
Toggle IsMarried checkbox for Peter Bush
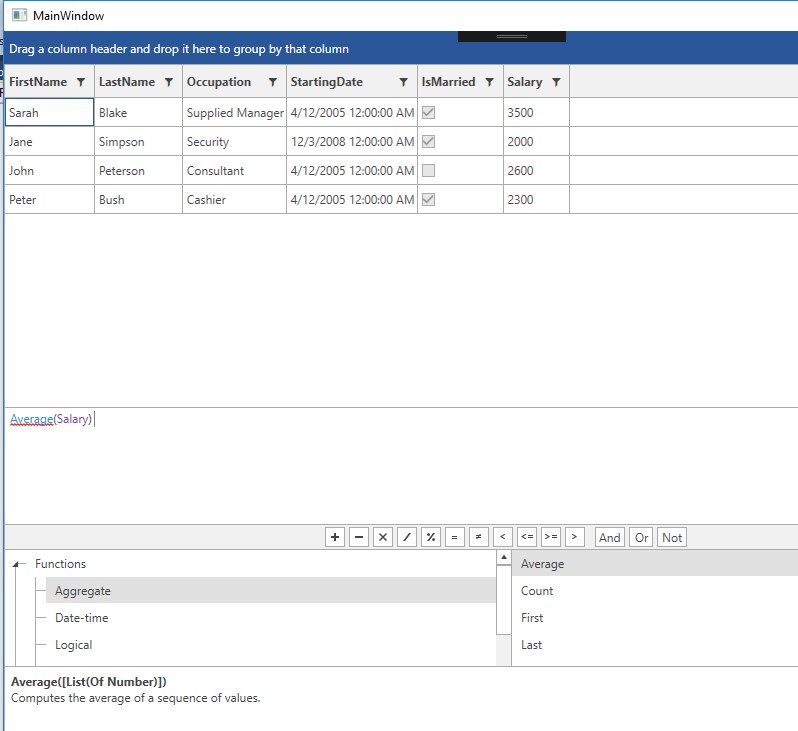(x=429, y=200)
